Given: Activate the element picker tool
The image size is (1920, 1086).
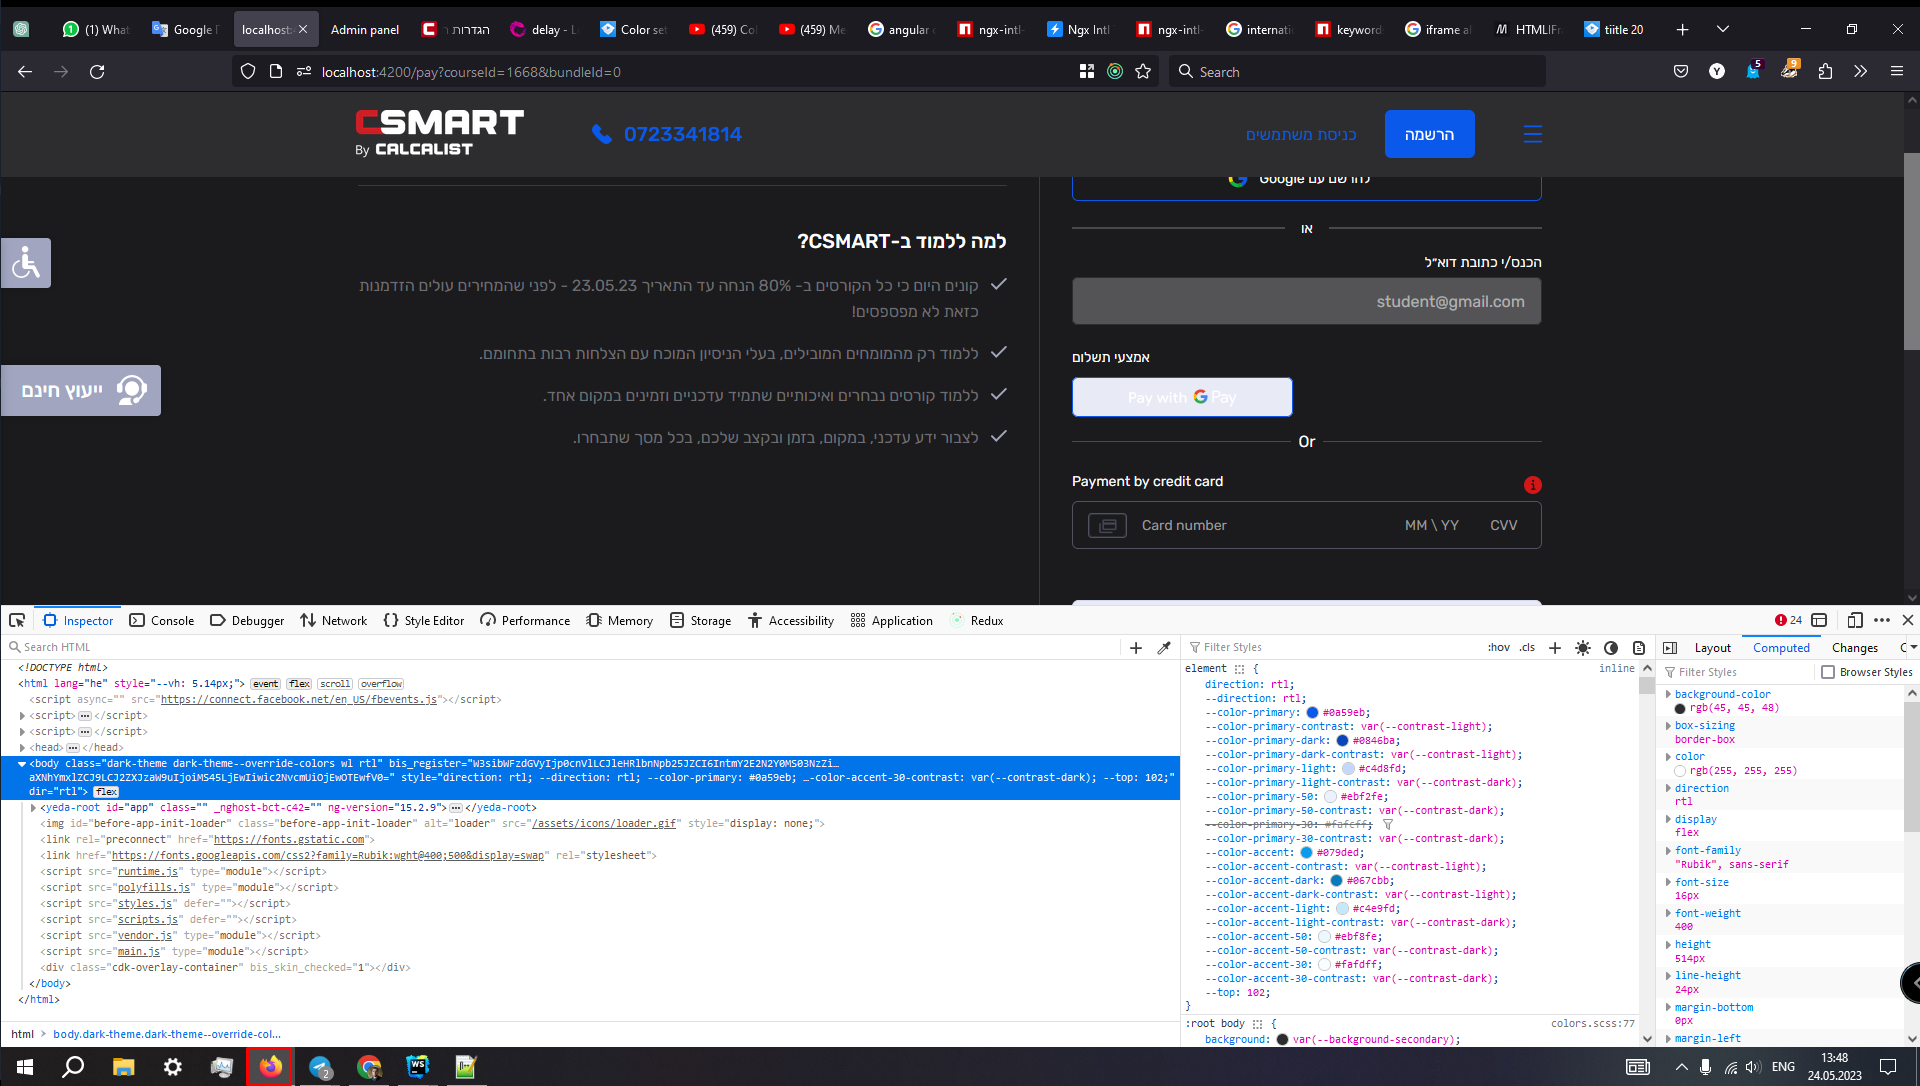Looking at the screenshot, I should click(17, 620).
